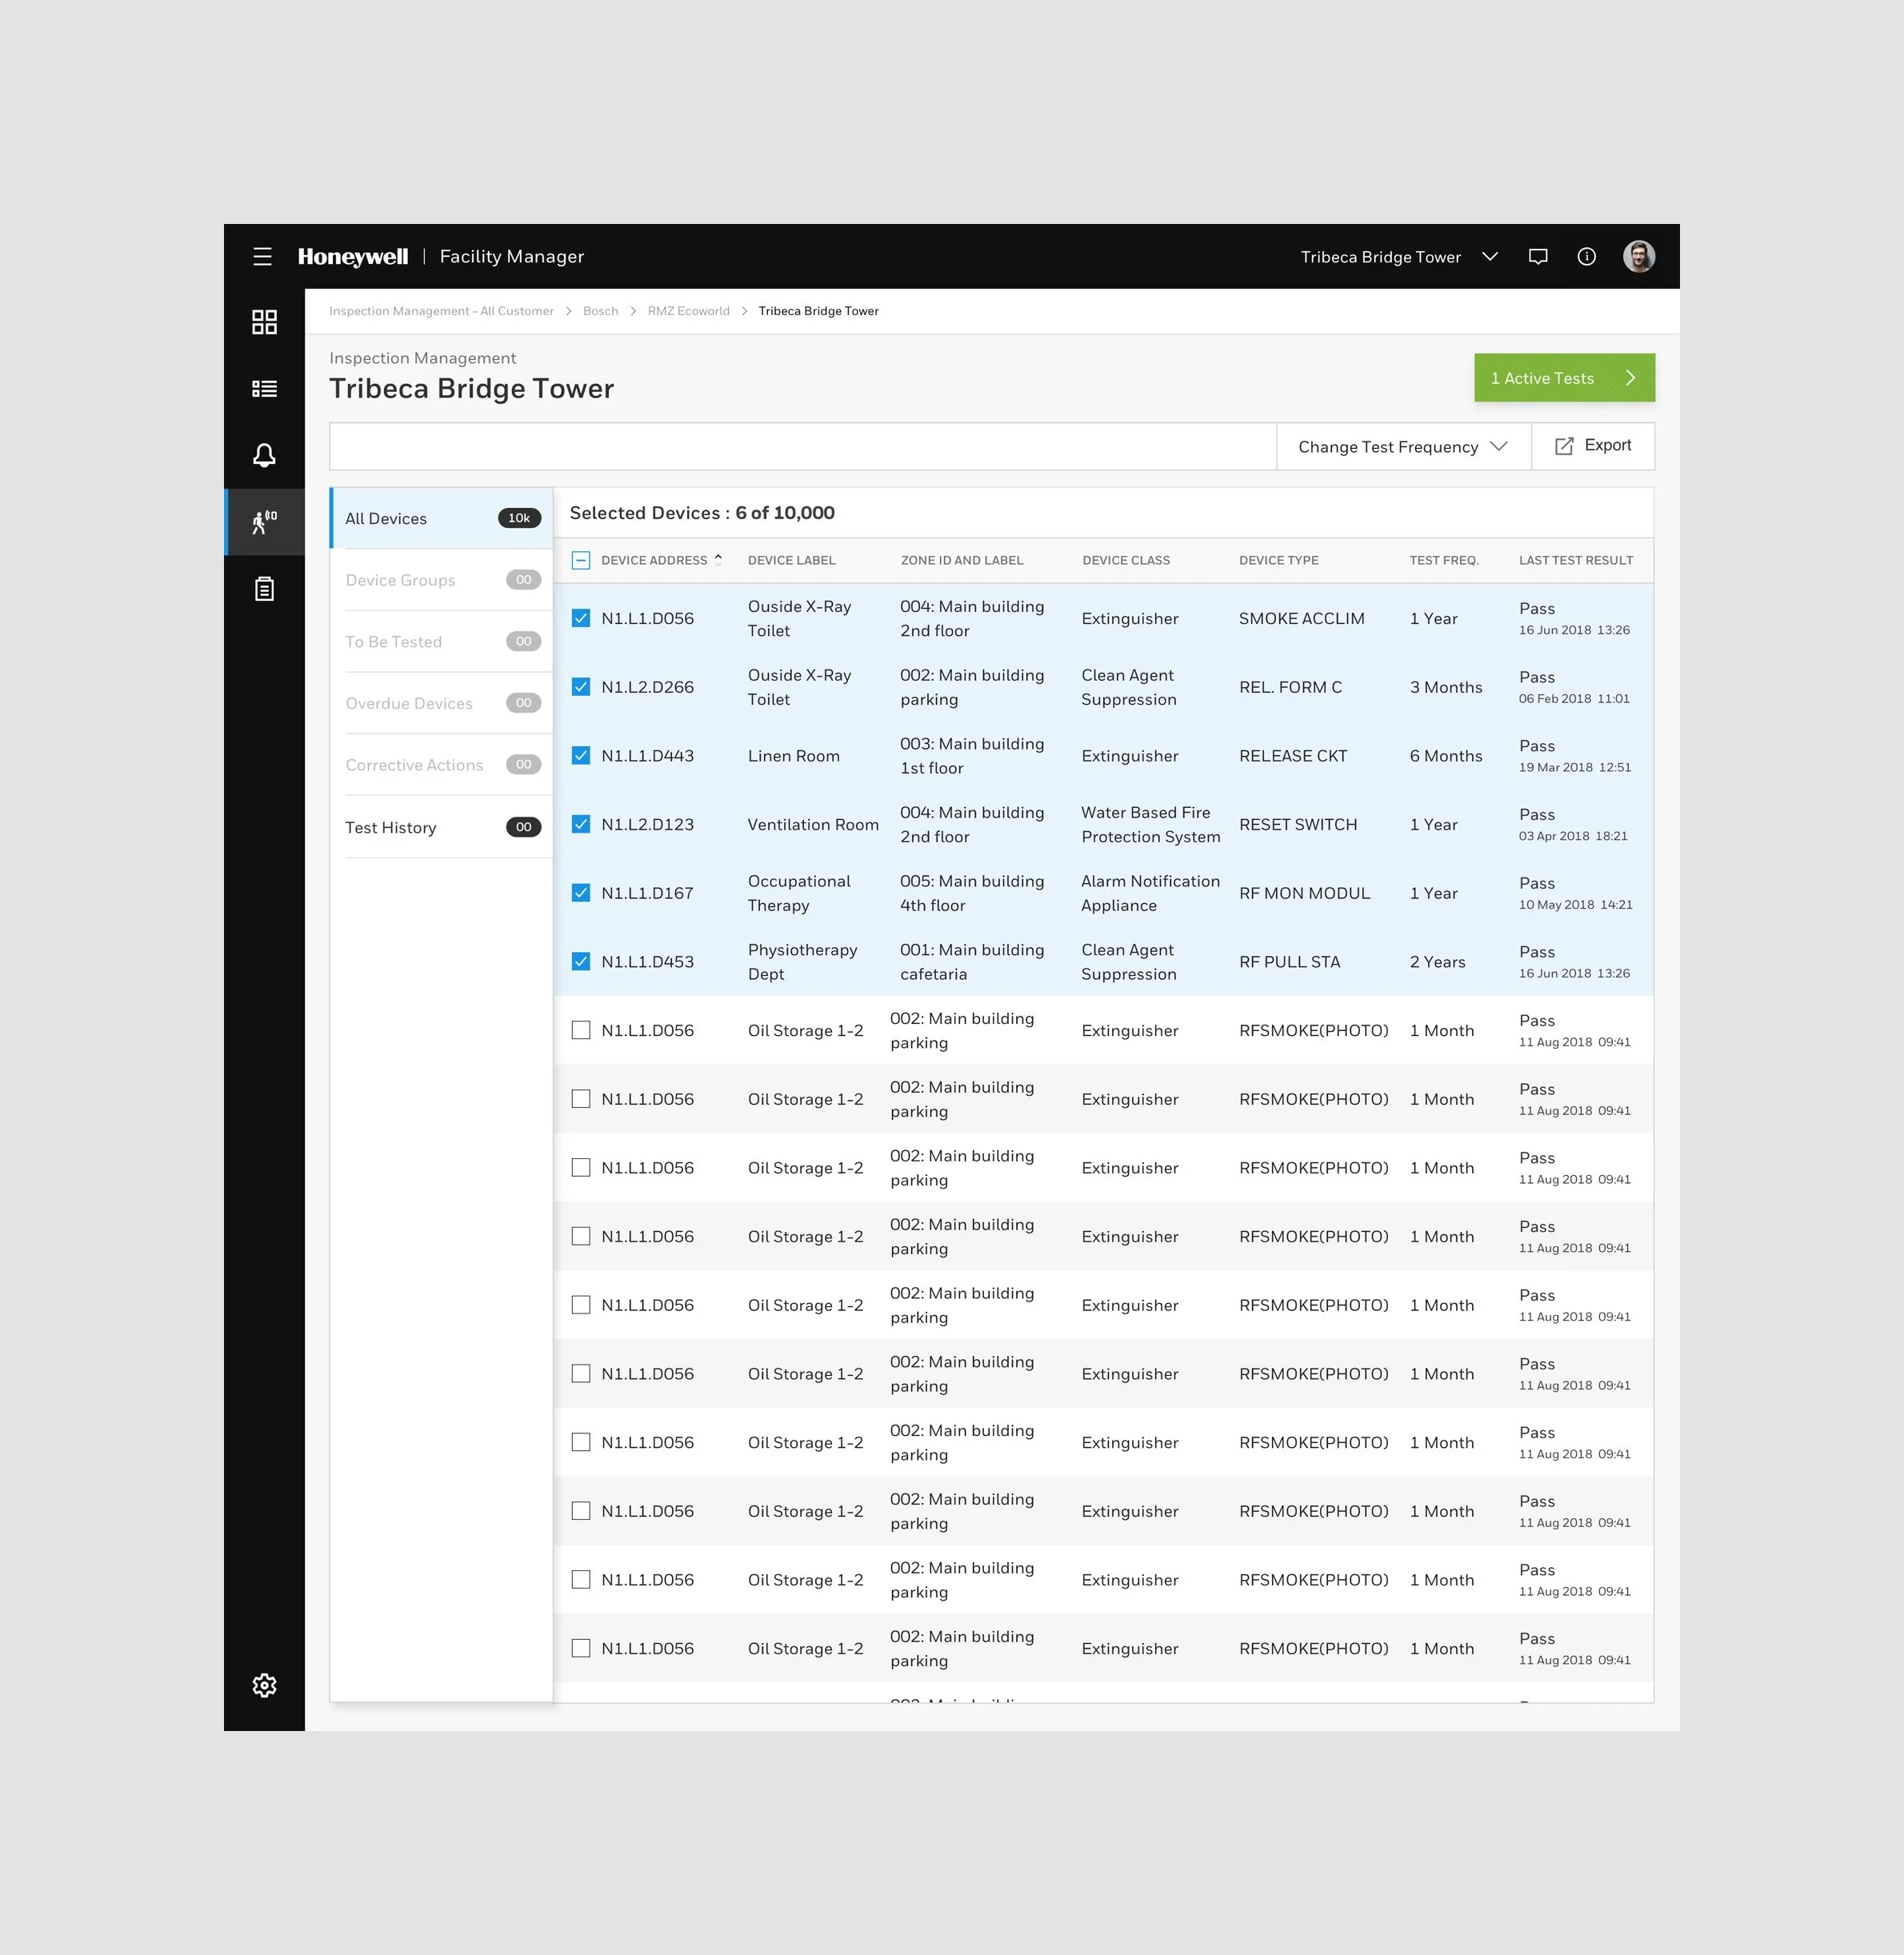This screenshot has height=1955, width=1904.
Task: Open the Change Test Frequency dropdown
Action: click(x=1403, y=447)
